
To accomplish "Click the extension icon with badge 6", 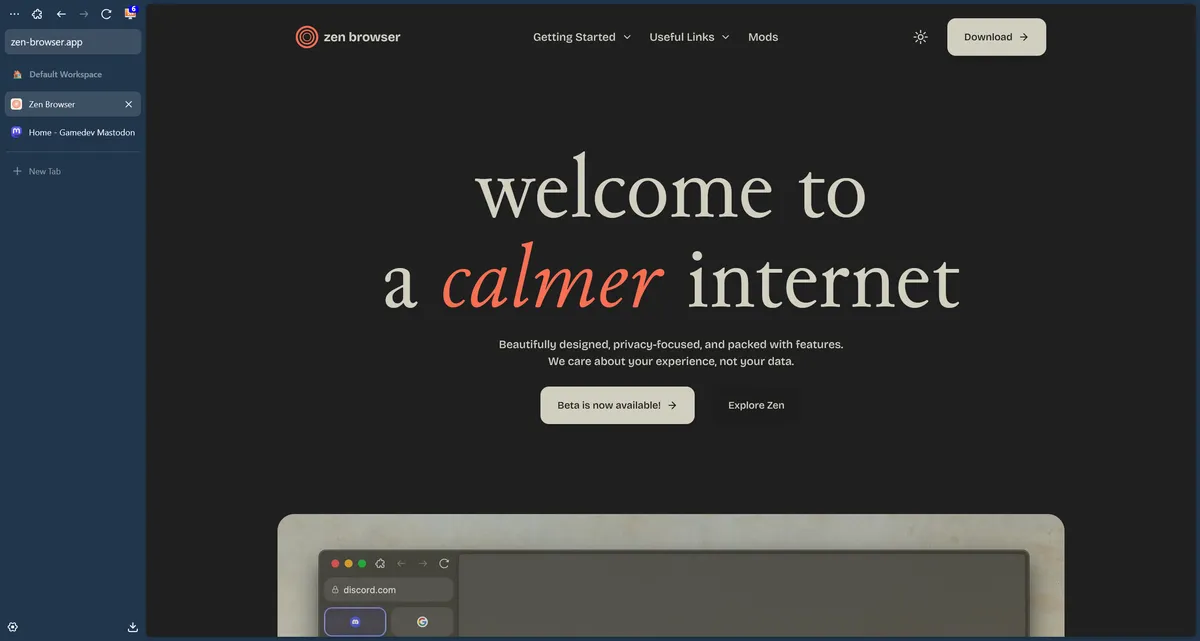I will 130,13.
